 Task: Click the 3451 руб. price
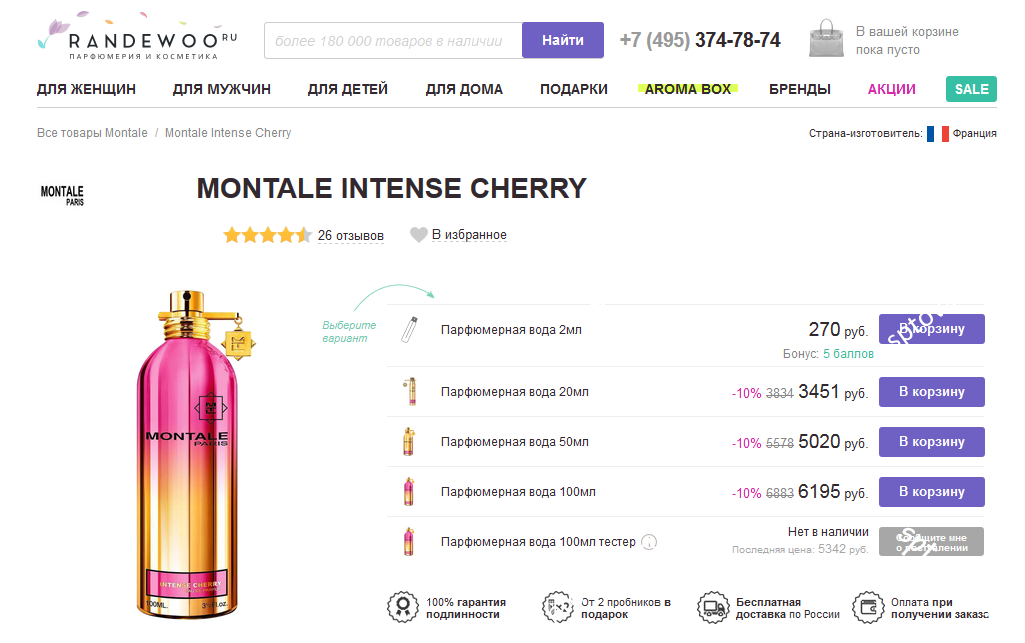pos(833,391)
